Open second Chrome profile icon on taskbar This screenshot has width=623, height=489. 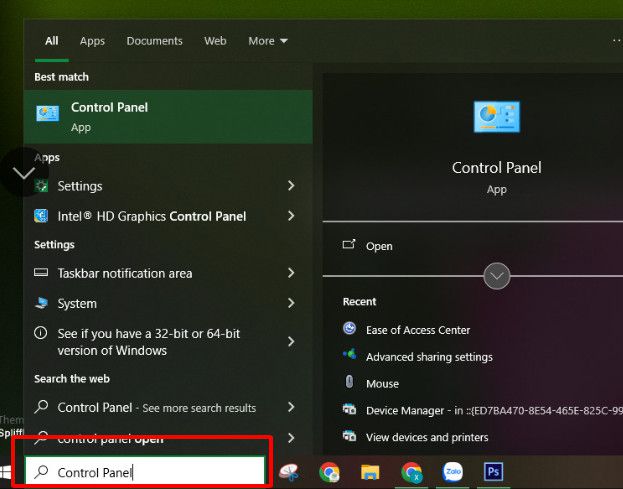412,472
